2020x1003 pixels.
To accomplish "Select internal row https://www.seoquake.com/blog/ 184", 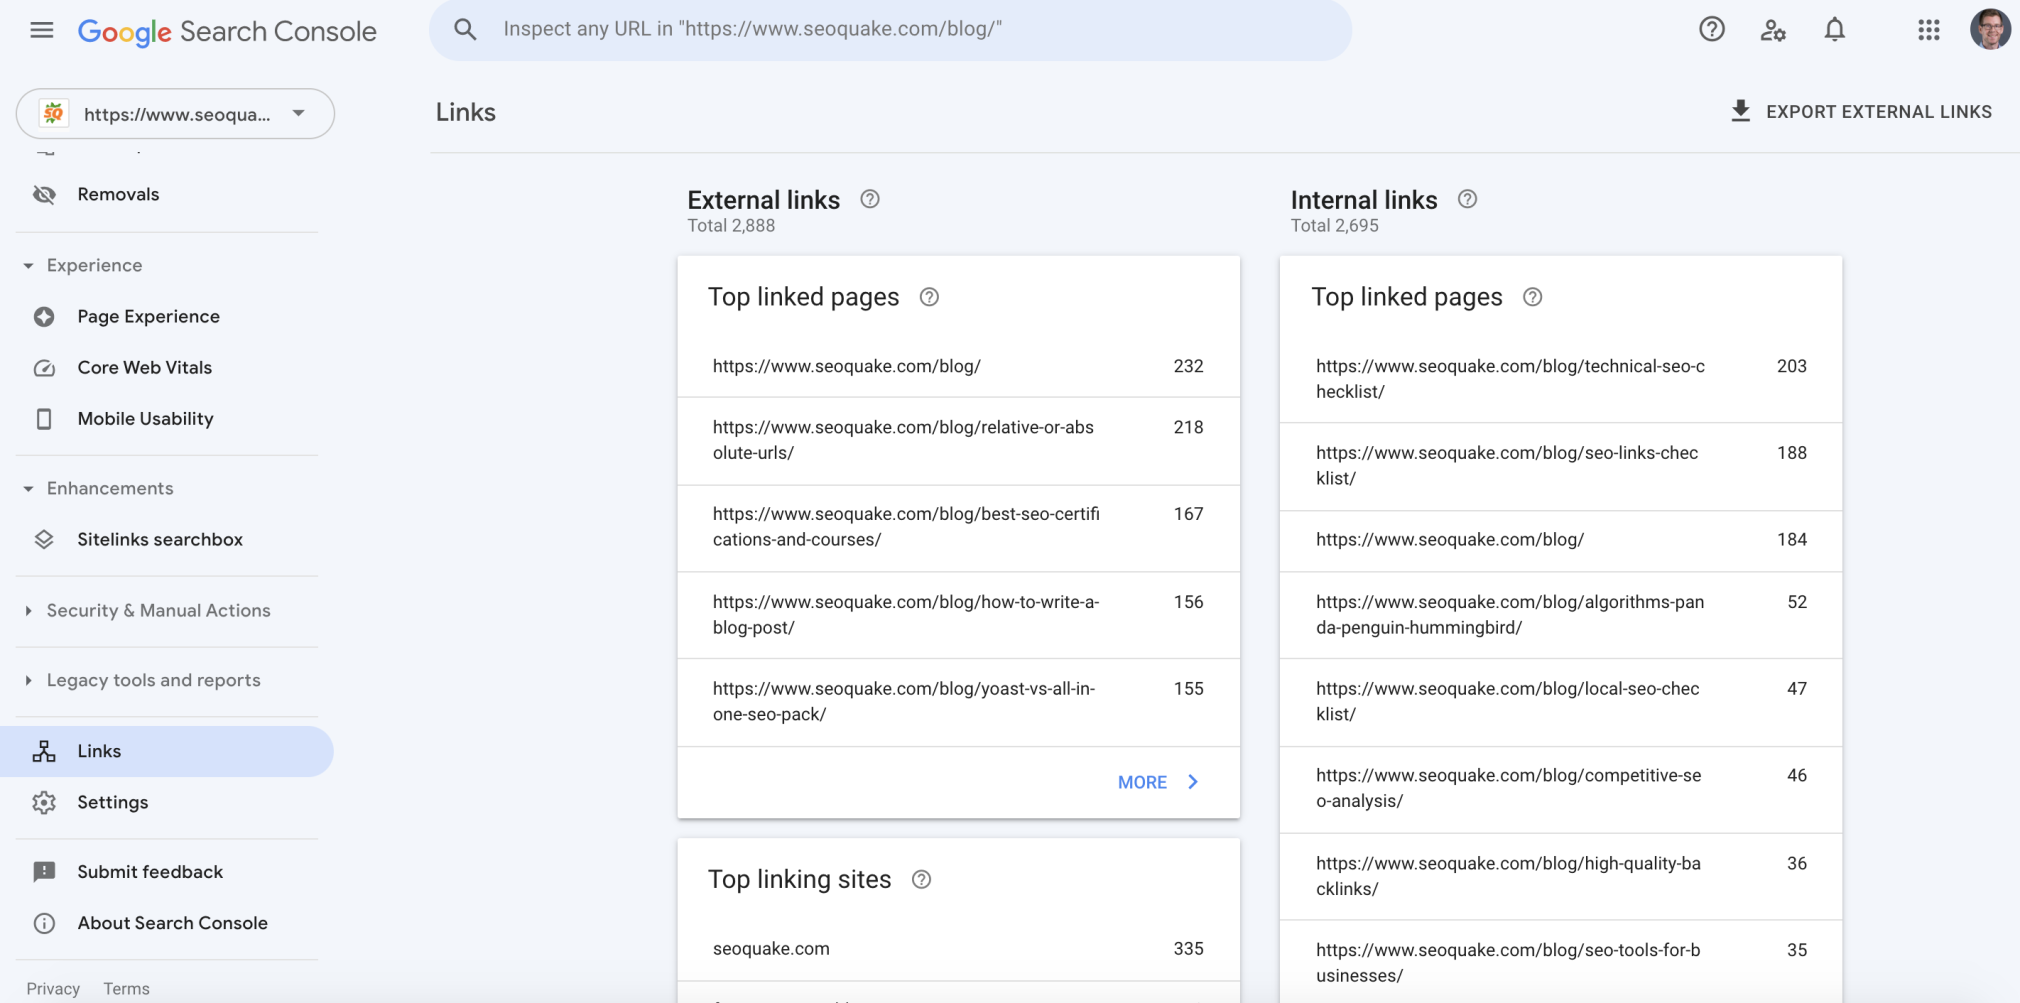I will [1560, 541].
